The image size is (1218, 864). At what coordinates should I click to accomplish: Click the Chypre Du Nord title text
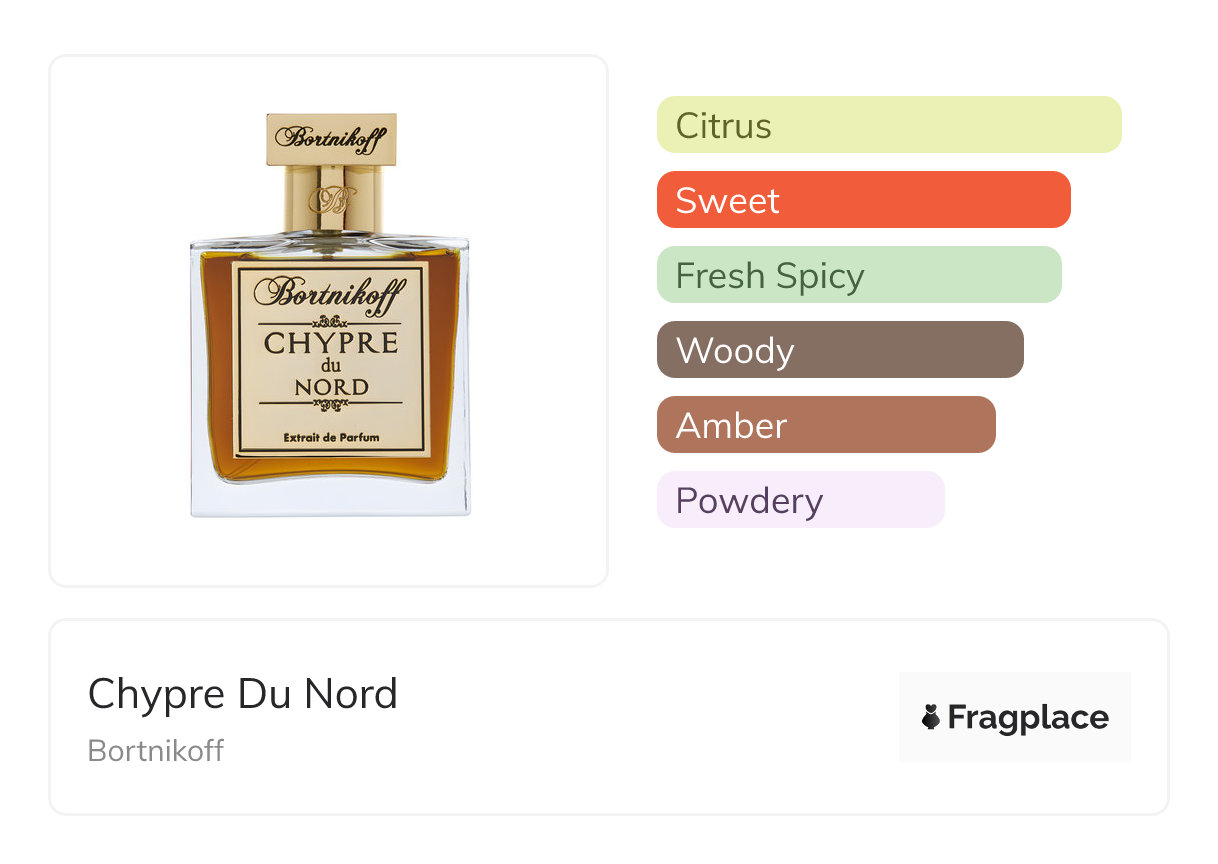pos(243,694)
